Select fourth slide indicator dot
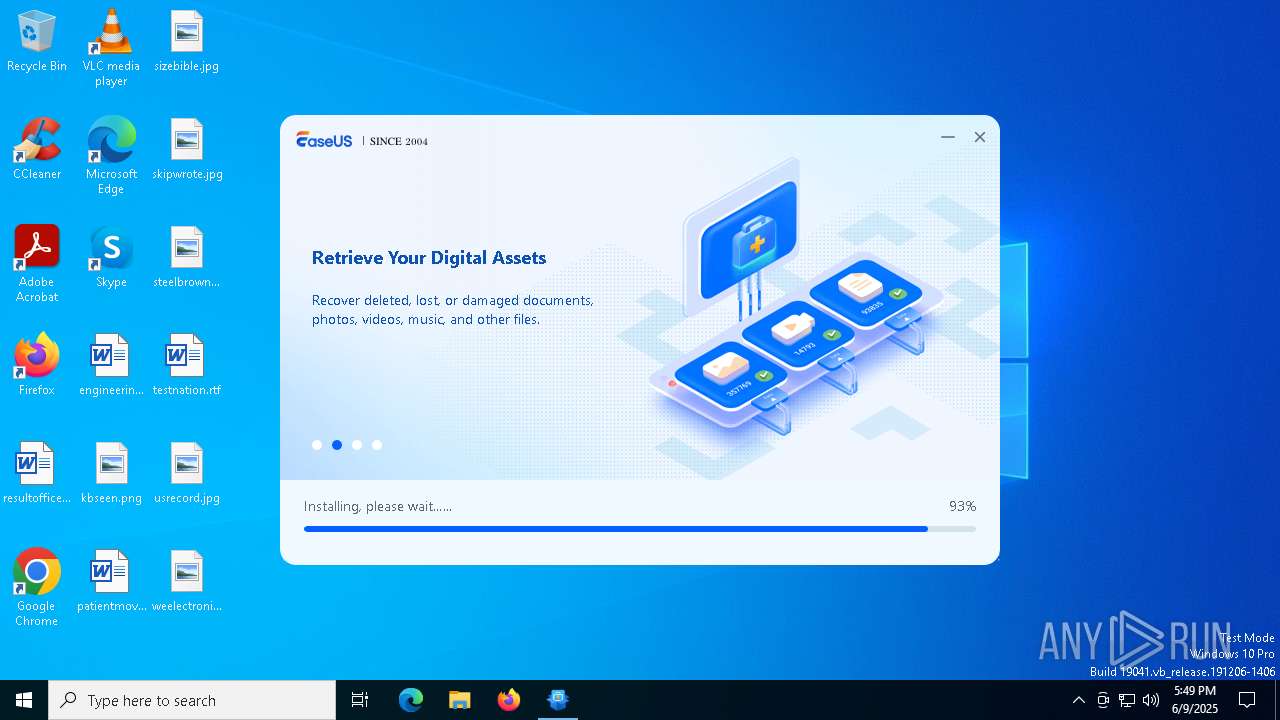 tap(377, 445)
